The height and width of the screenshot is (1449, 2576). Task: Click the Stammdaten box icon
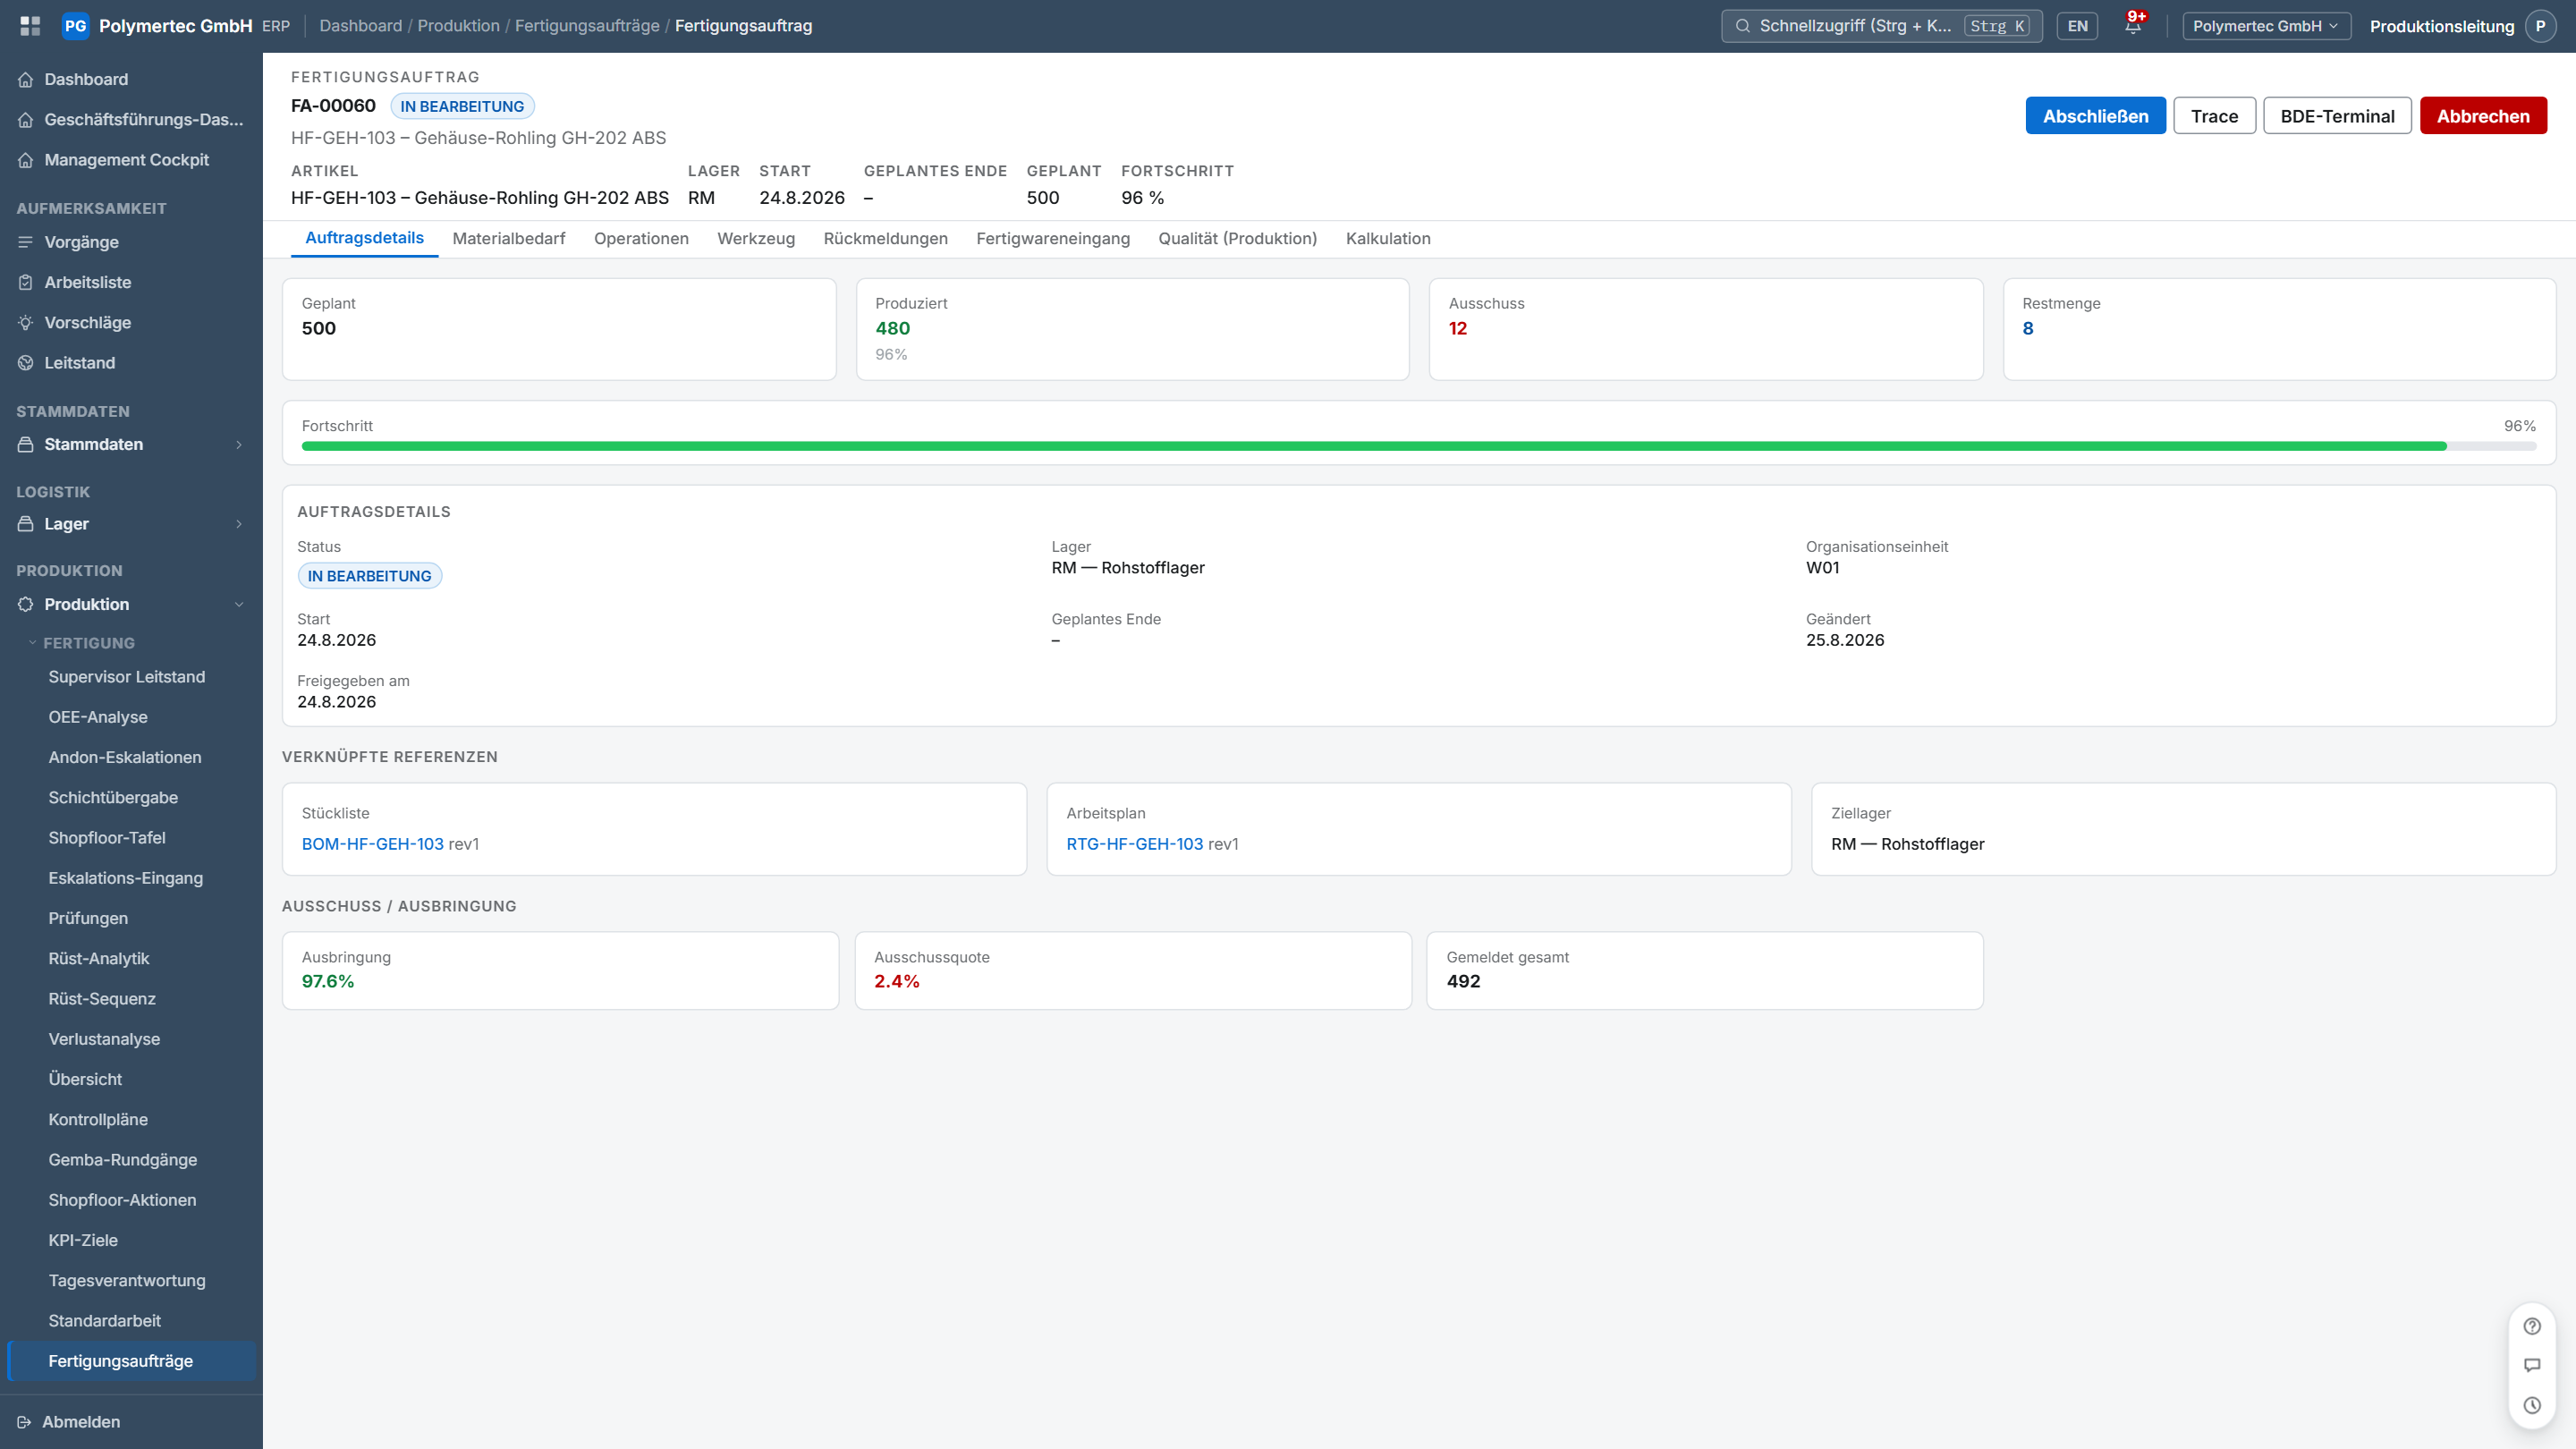pyautogui.click(x=26, y=444)
